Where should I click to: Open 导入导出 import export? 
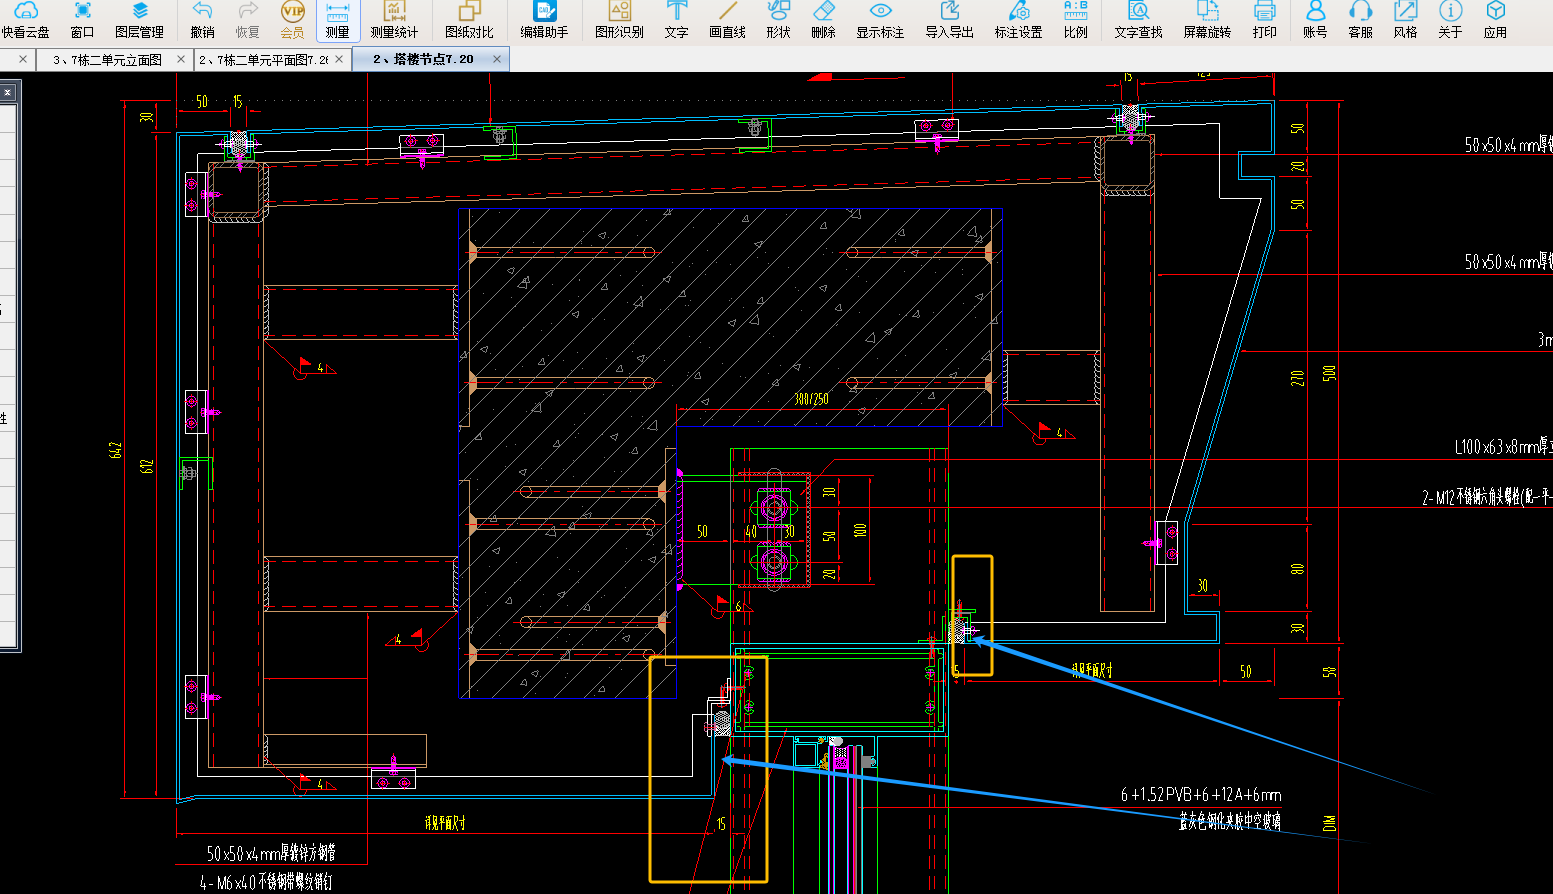(949, 20)
